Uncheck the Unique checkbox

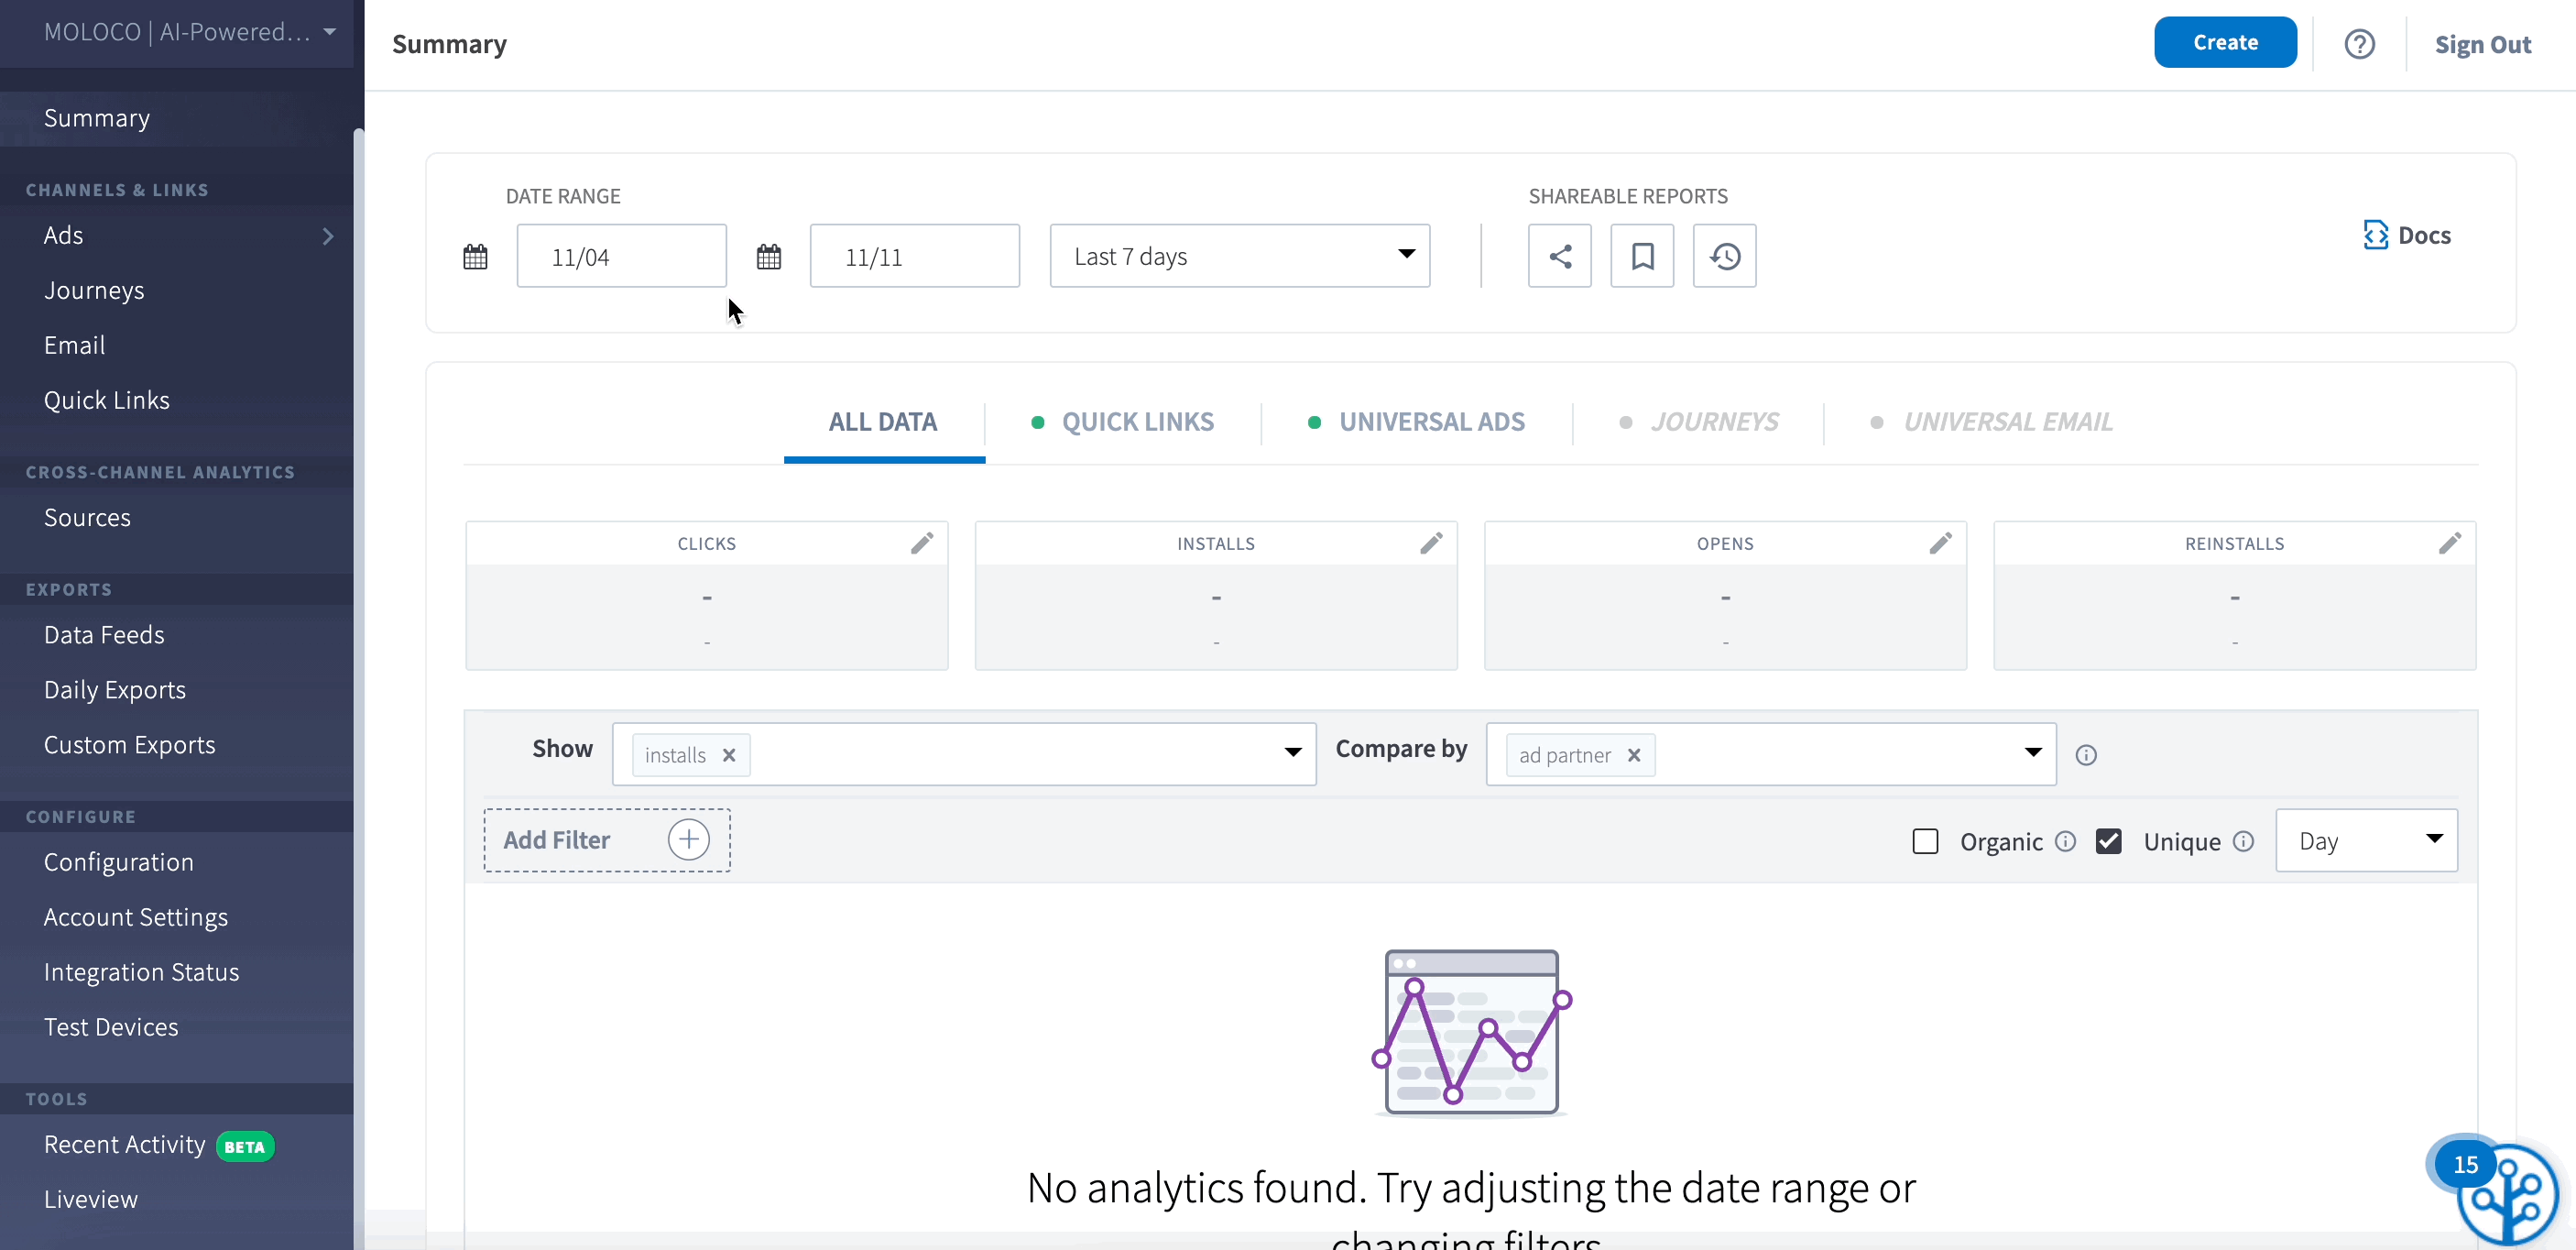click(x=2109, y=841)
